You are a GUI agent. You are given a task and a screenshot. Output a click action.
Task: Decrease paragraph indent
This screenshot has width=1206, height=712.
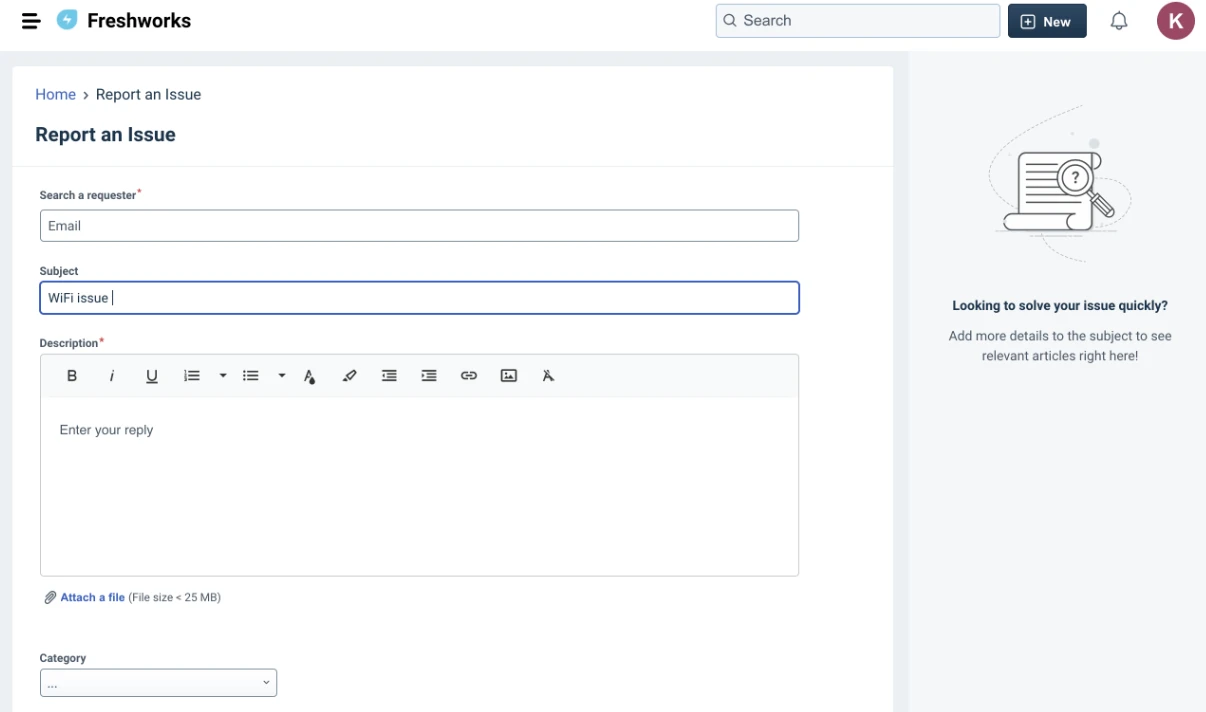(x=389, y=376)
